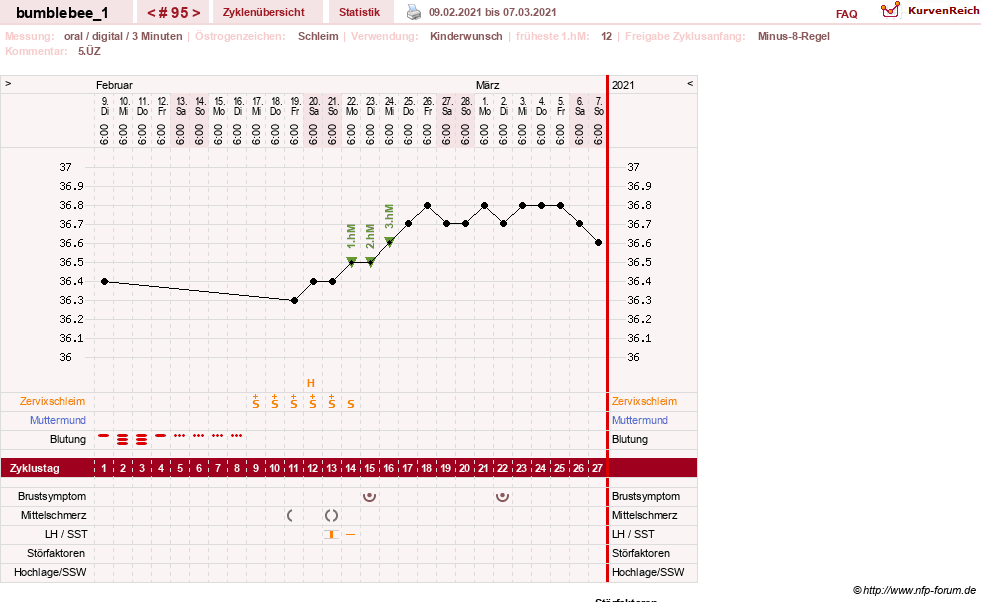Click the date range 09.02.2021 bis 07.03.2021
This screenshot has width=981, height=602.
click(492, 12)
